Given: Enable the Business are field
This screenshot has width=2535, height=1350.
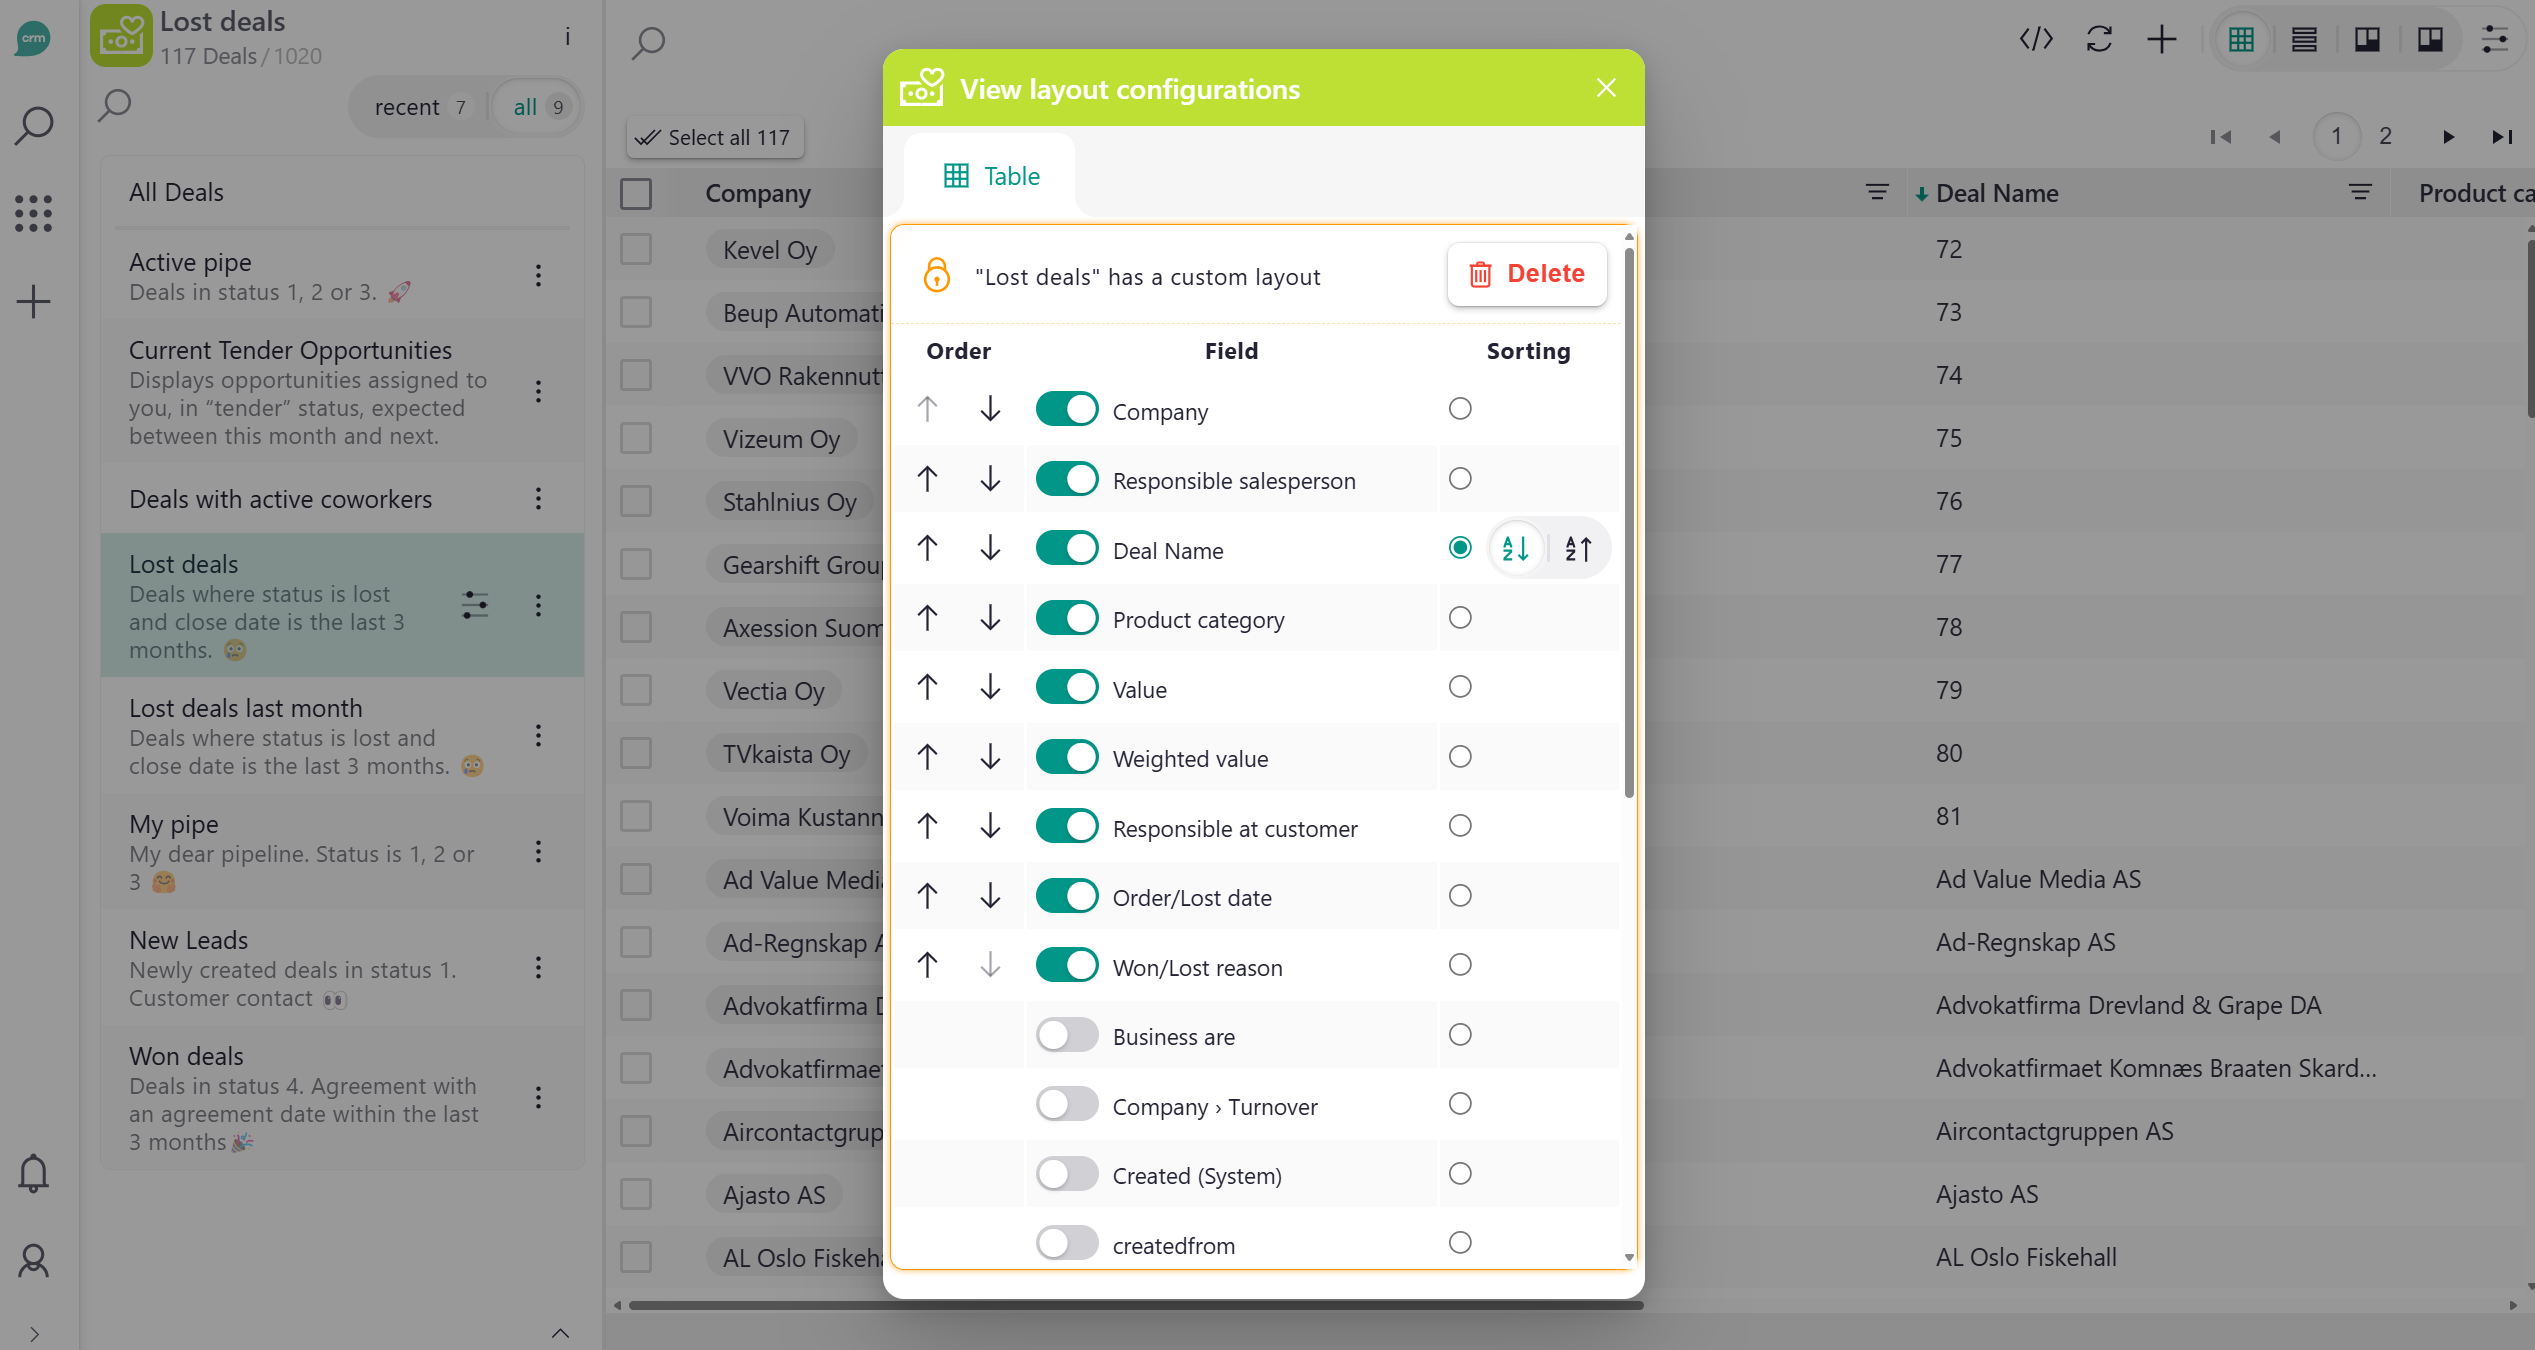Looking at the screenshot, I should tap(1067, 1035).
